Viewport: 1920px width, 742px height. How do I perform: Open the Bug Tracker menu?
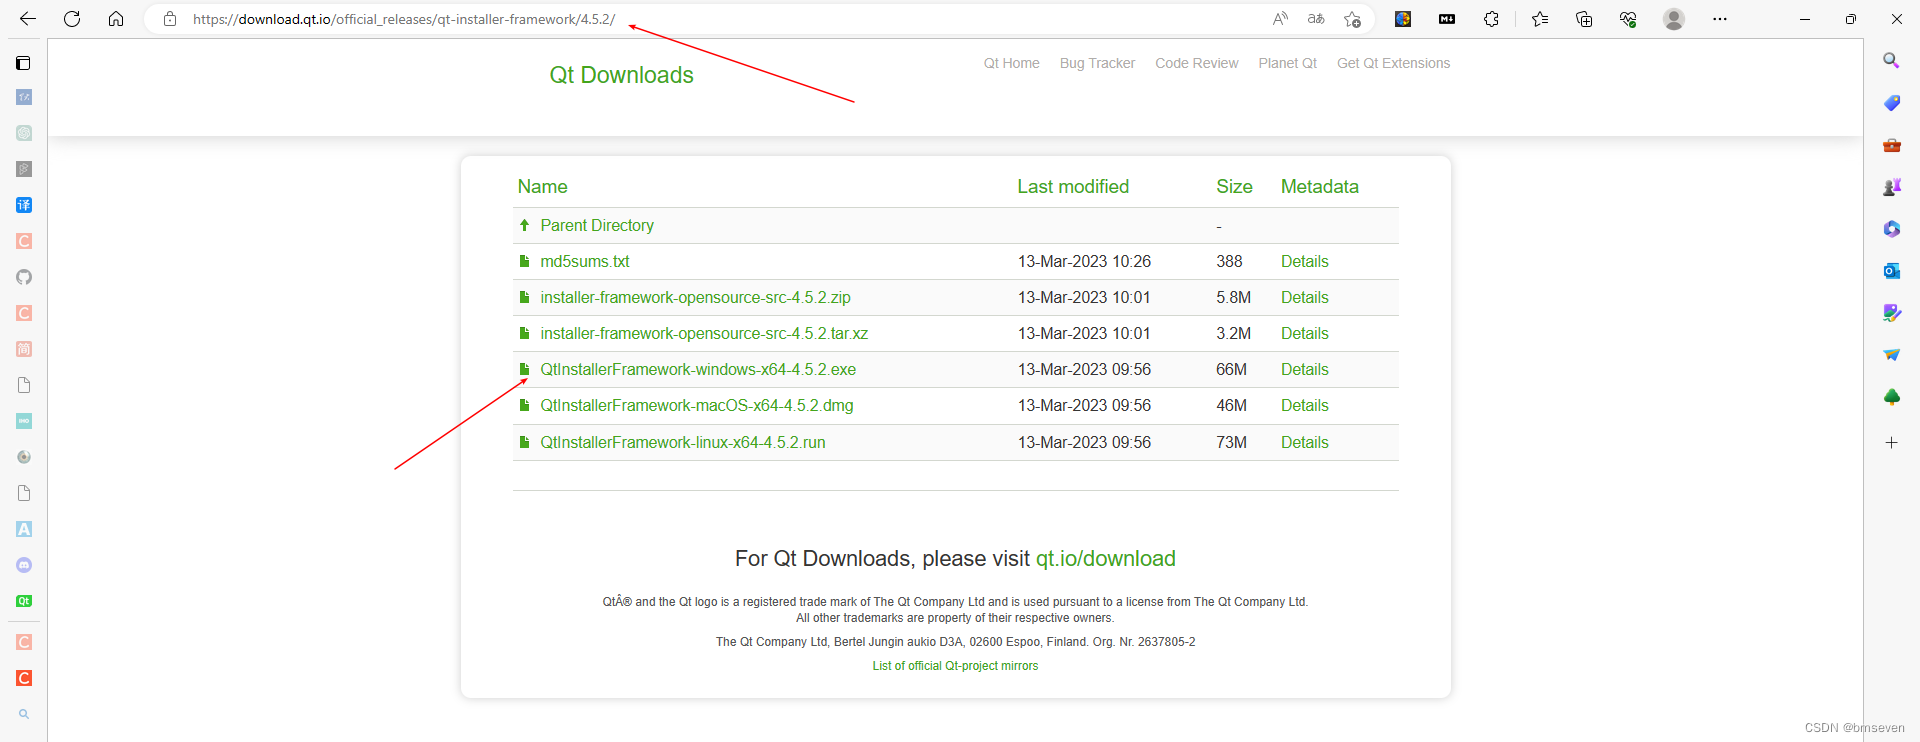pyautogui.click(x=1097, y=63)
